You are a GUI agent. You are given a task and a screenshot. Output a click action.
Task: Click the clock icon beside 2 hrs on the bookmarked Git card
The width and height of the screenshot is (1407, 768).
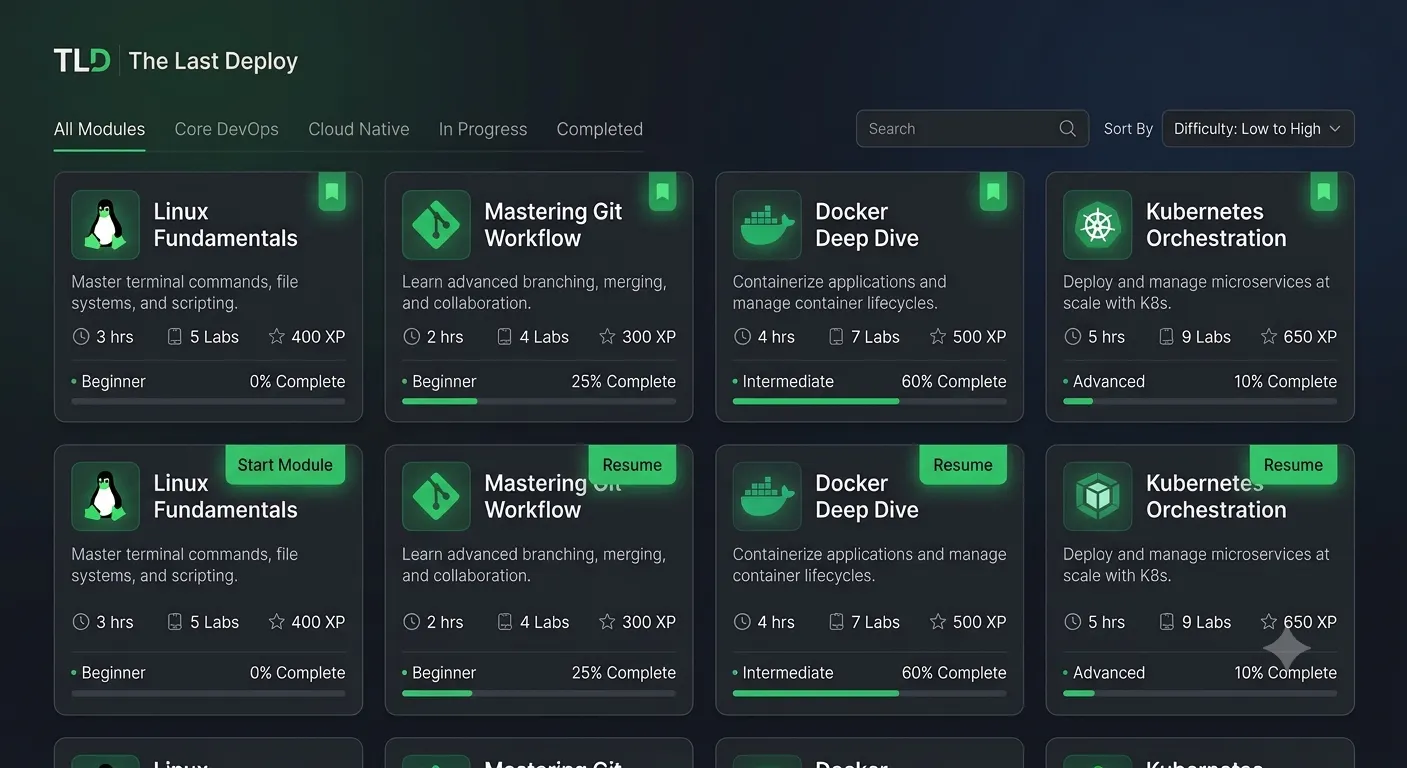(x=411, y=337)
